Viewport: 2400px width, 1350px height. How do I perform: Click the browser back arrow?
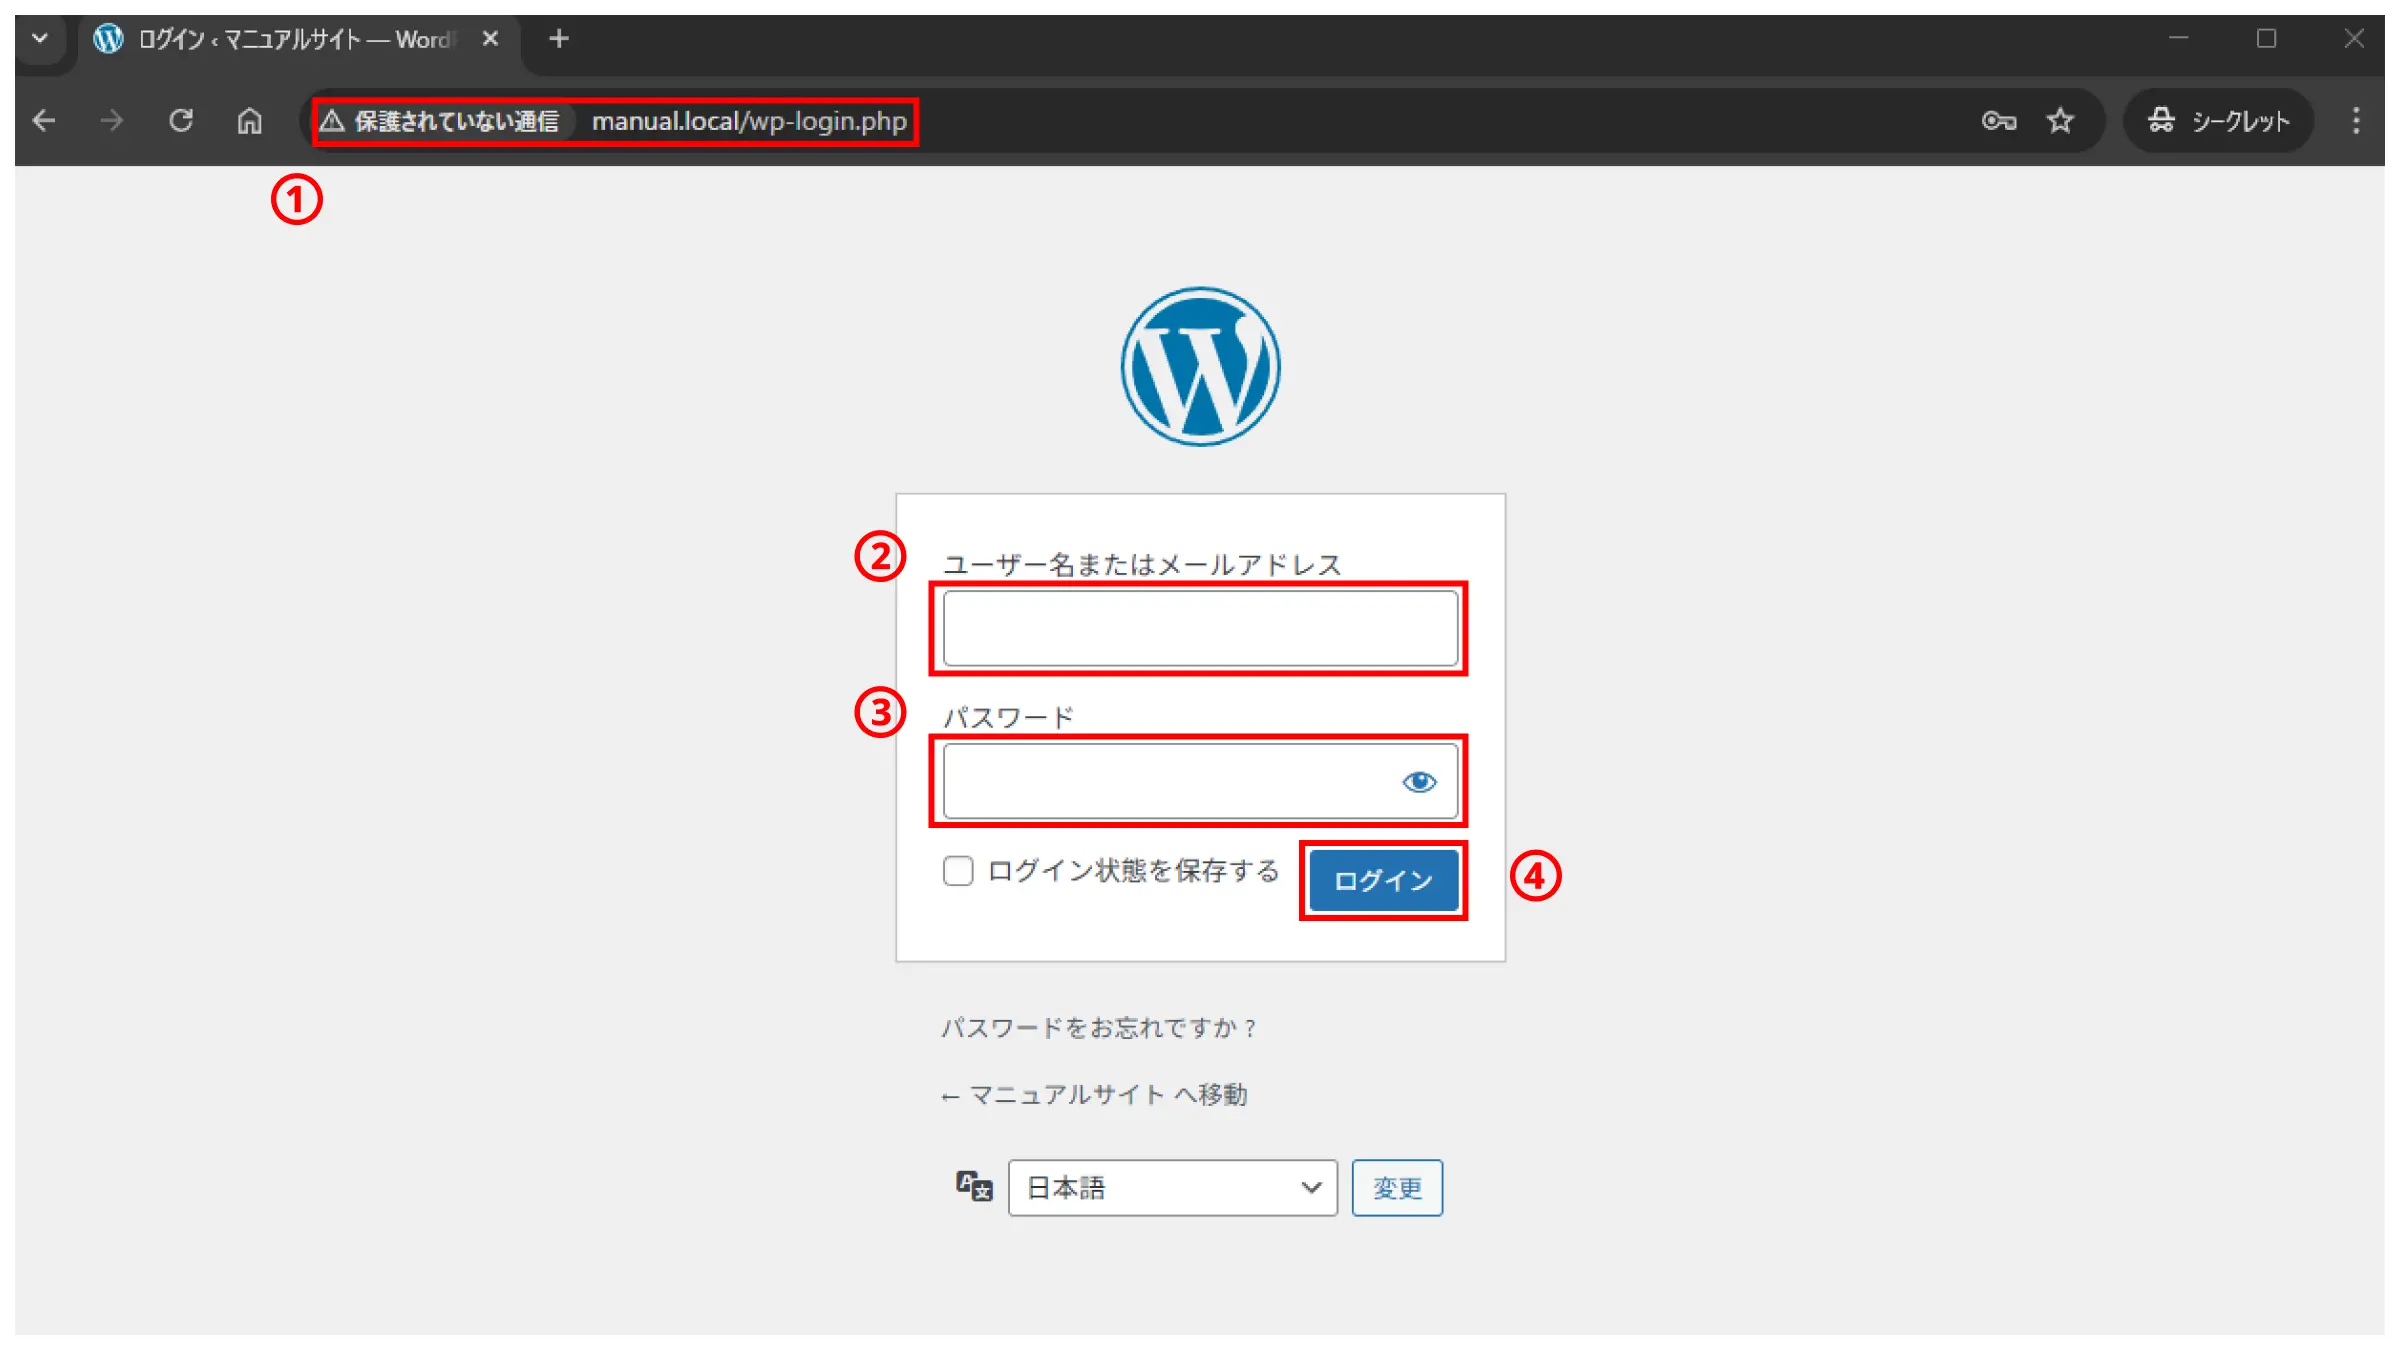pyautogui.click(x=44, y=121)
